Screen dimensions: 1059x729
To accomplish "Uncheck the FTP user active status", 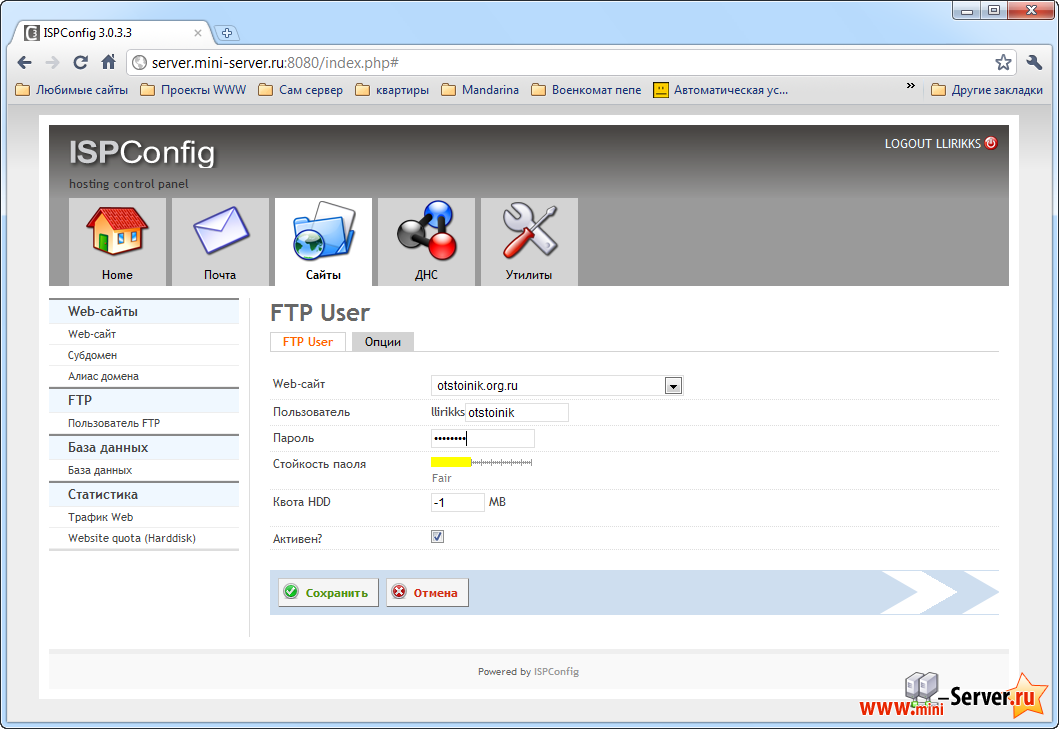I will pyautogui.click(x=437, y=536).
